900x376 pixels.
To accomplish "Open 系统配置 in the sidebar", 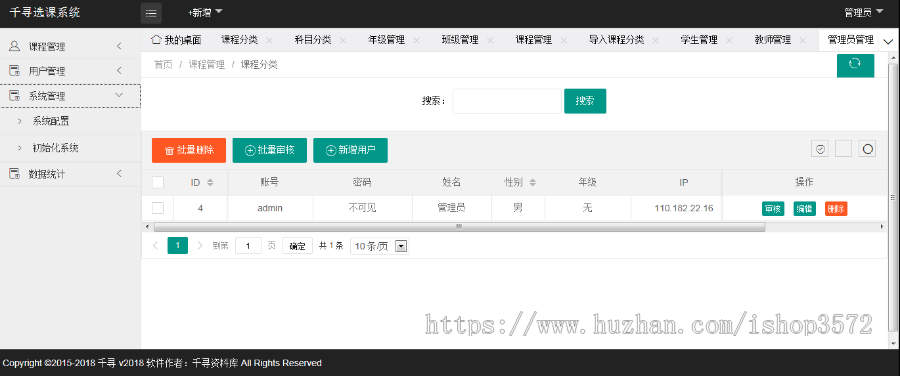I will coord(51,121).
